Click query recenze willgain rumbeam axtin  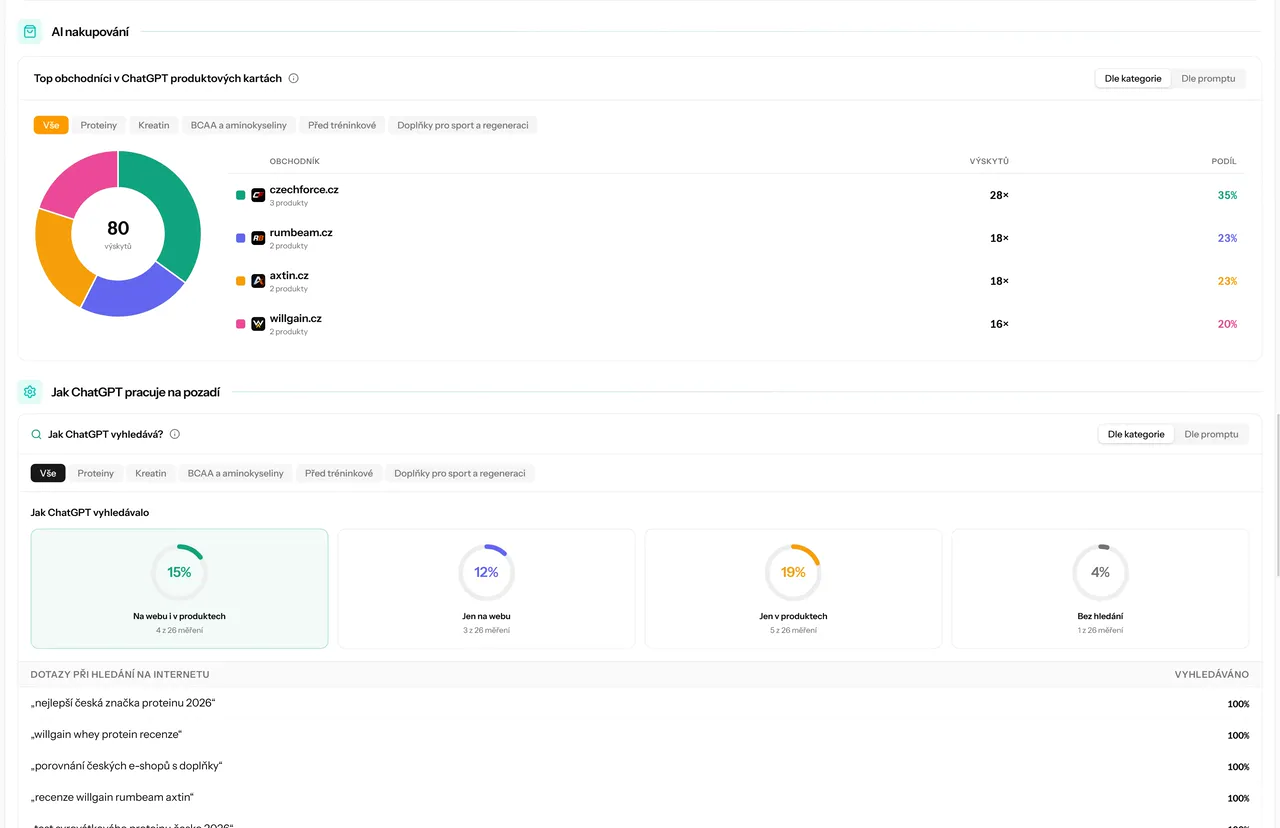[112, 797]
